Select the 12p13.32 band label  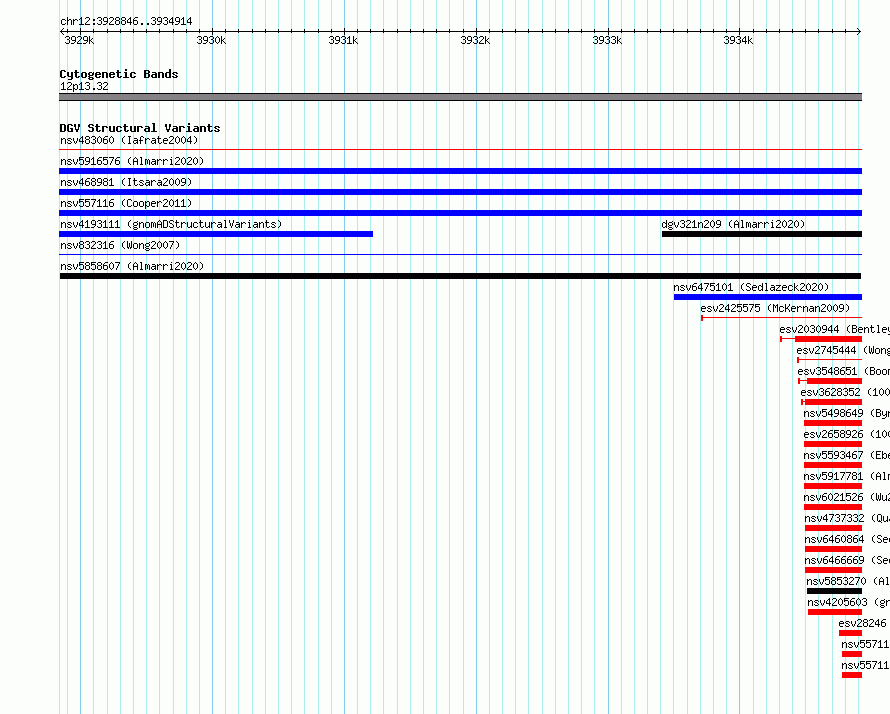pyautogui.click(x=84, y=86)
